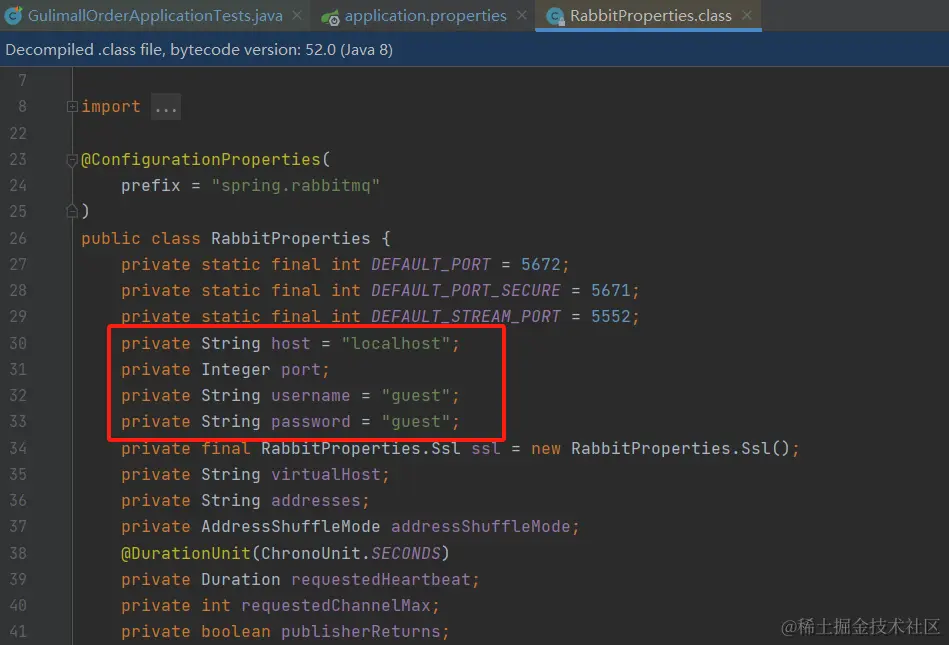Click the virtualHost field
This screenshot has width=949, height=645.
coord(326,474)
